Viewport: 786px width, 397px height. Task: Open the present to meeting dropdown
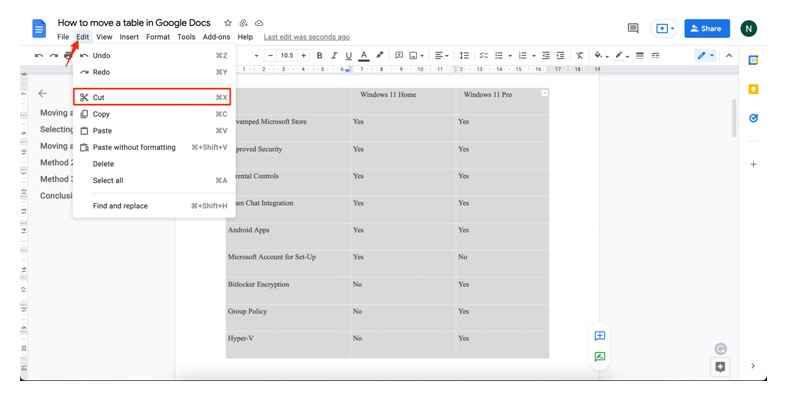click(x=665, y=29)
